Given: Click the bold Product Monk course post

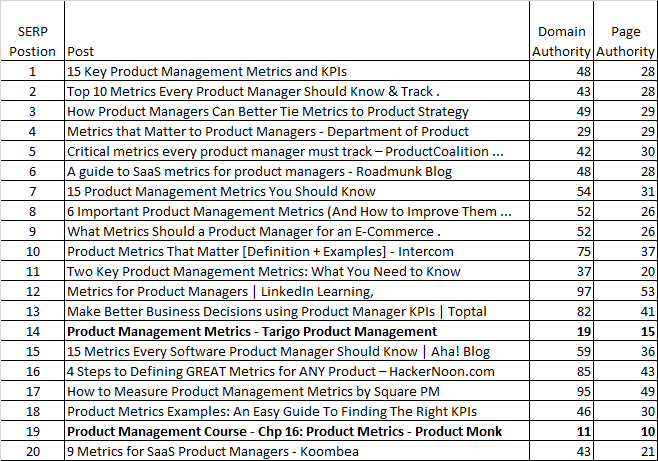Looking at the screenshot, I should [x=284, y=431].
